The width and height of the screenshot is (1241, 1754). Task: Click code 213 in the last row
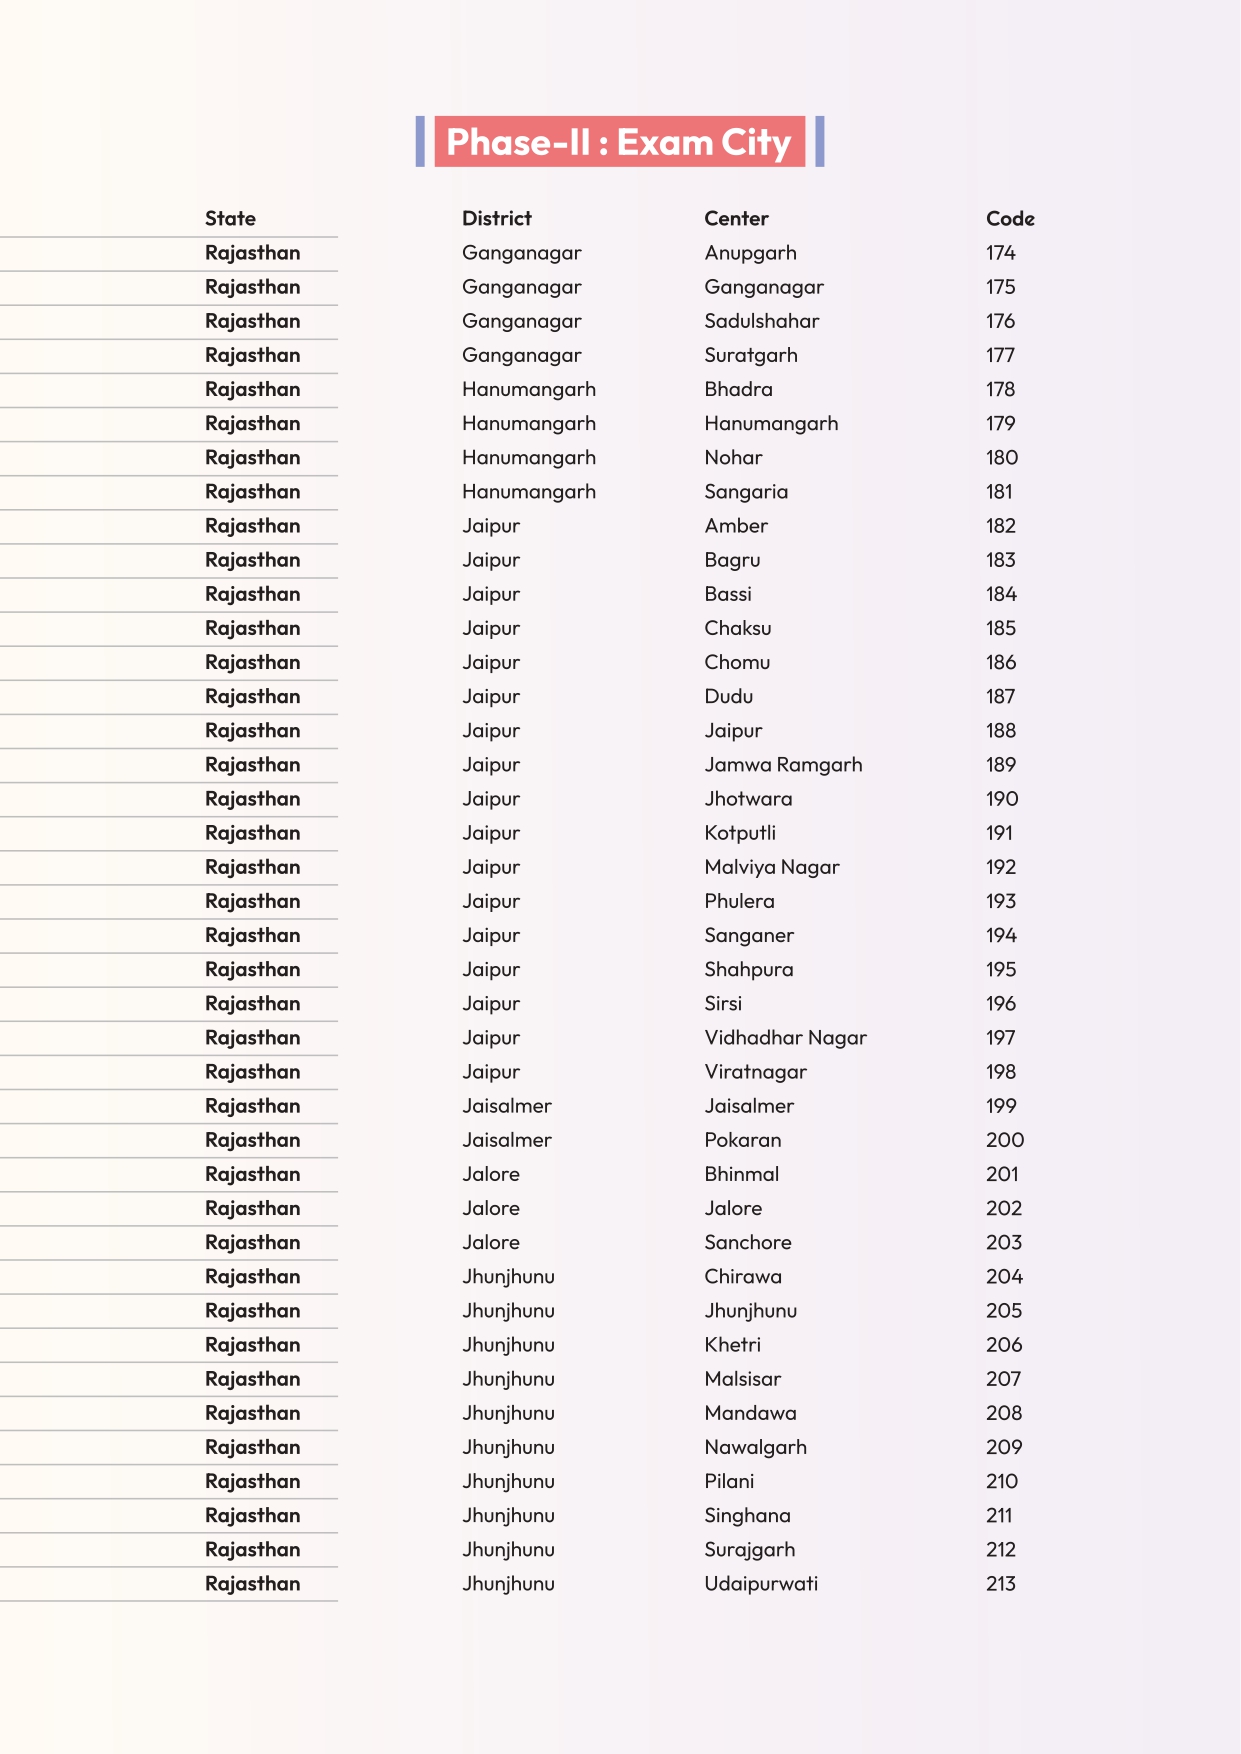coord(1000,1584)
